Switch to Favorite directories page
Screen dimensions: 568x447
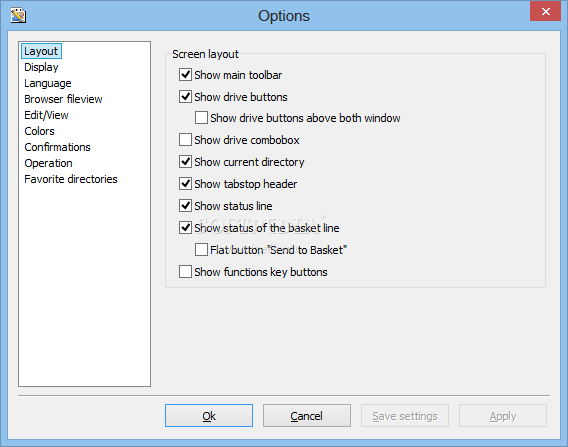(x=71, y=179)
